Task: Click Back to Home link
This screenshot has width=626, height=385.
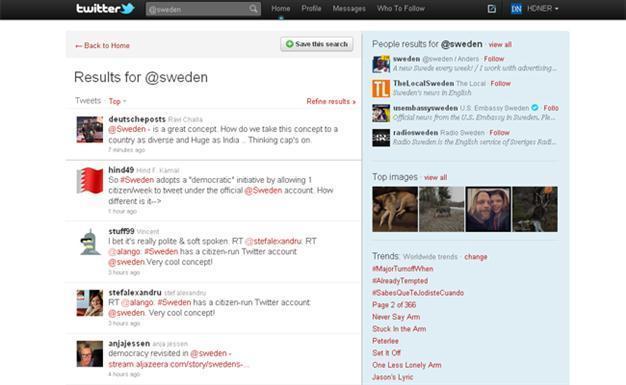Action: (x=103, y=46)
